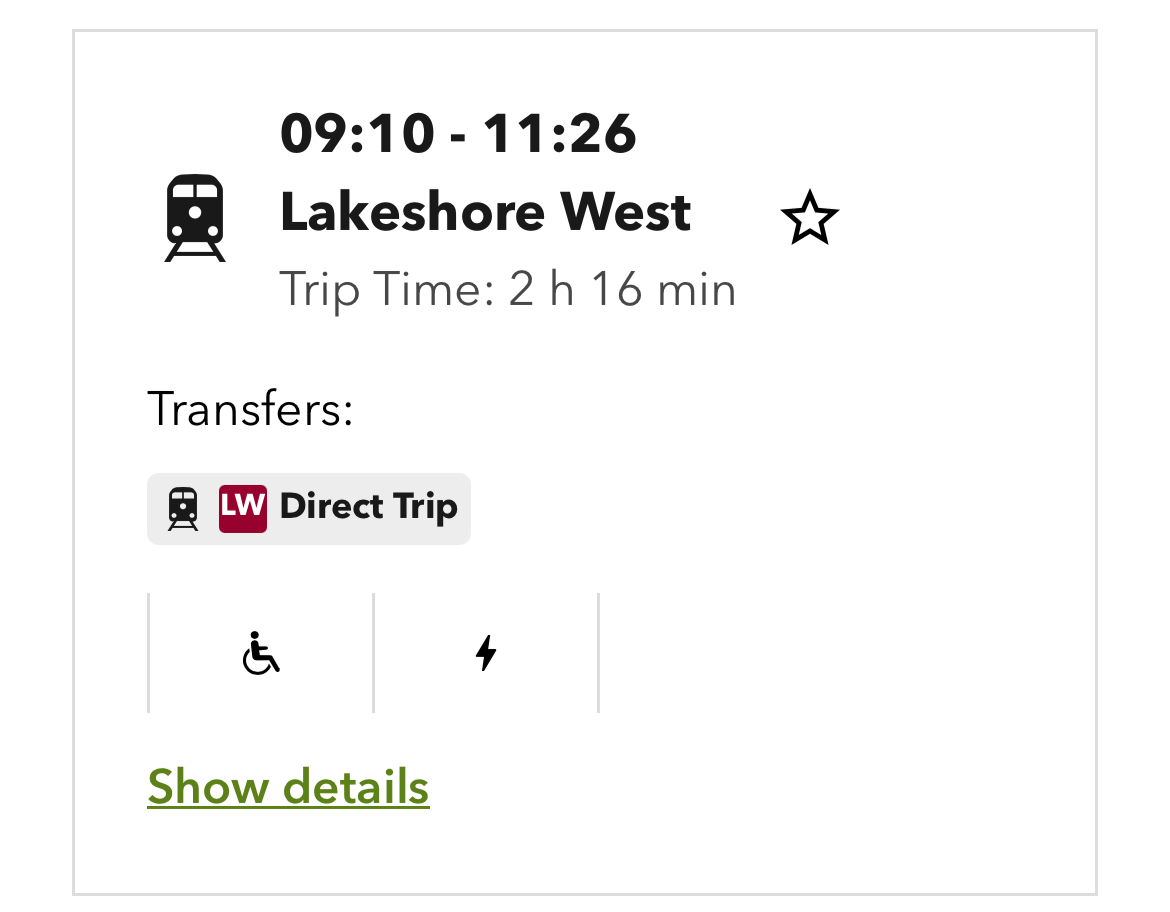
Task: Open the Show details link
Action: click(x=288, y=787)
